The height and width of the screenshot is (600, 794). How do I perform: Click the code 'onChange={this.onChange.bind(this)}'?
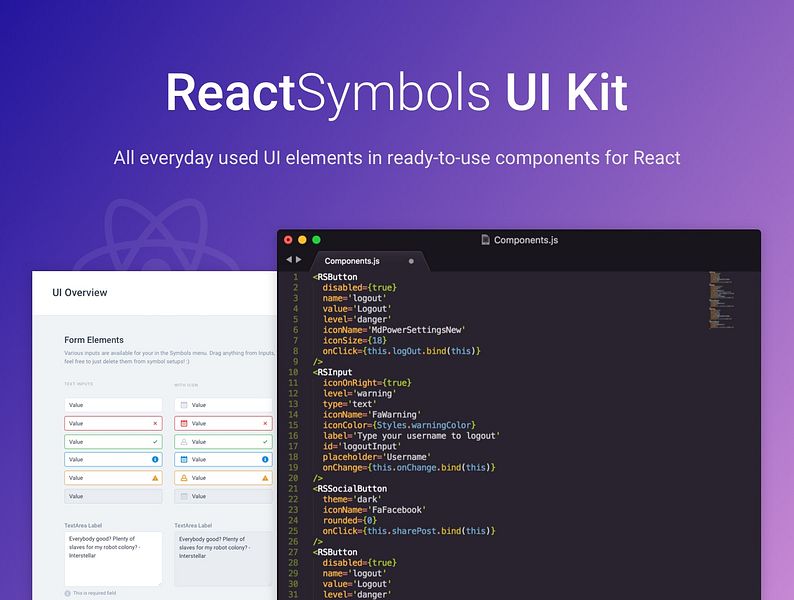pos(409,468)
